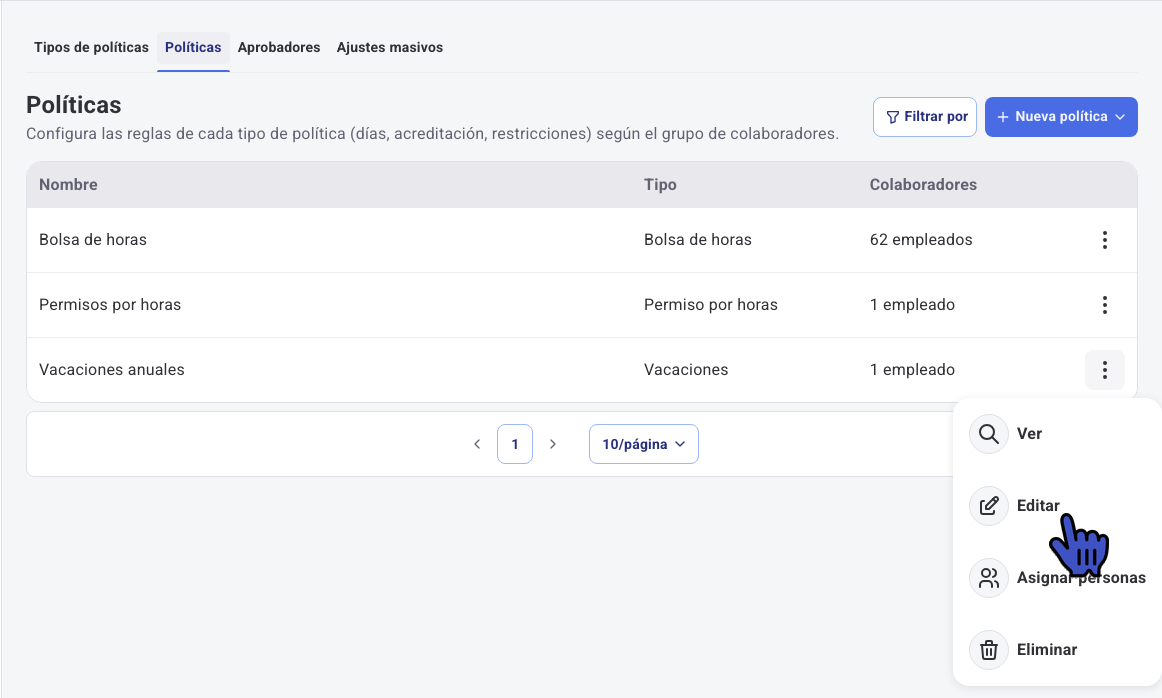Click Bolsa de horas in Tipo column
Screen dimensions: 1162x698
click(x=698, y=240)
